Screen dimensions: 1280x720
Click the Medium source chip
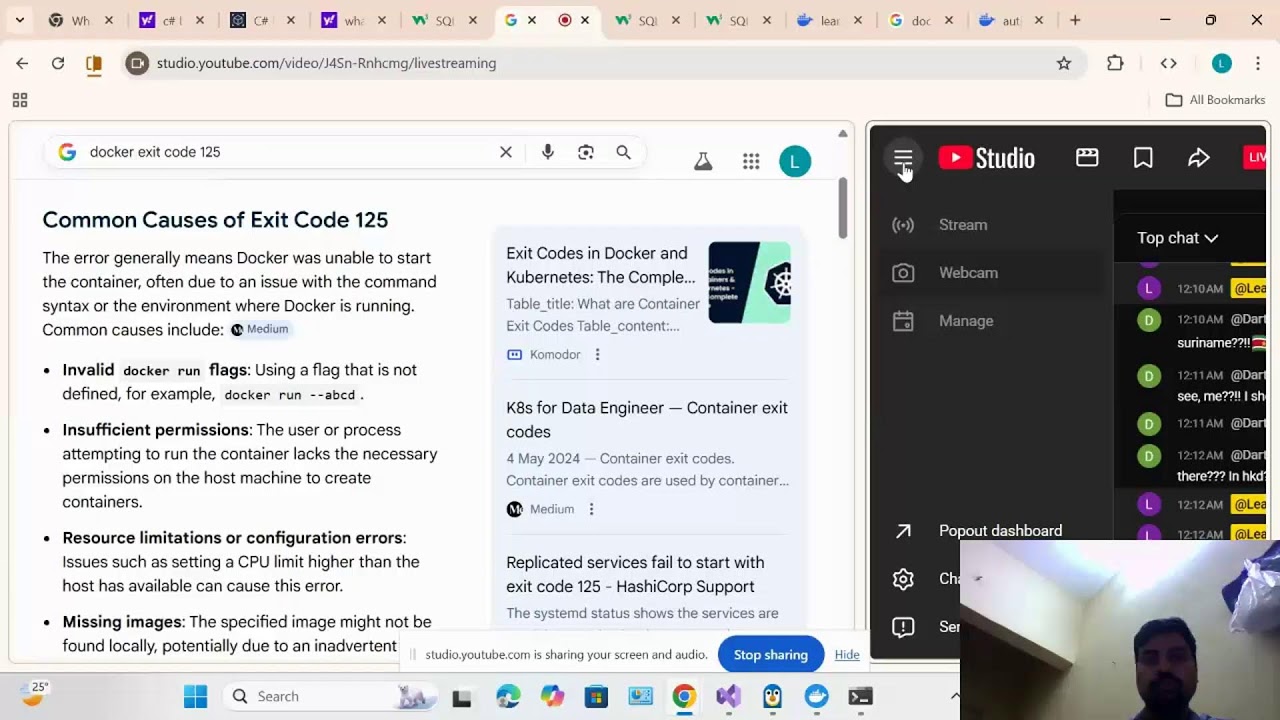pos(260,329)
